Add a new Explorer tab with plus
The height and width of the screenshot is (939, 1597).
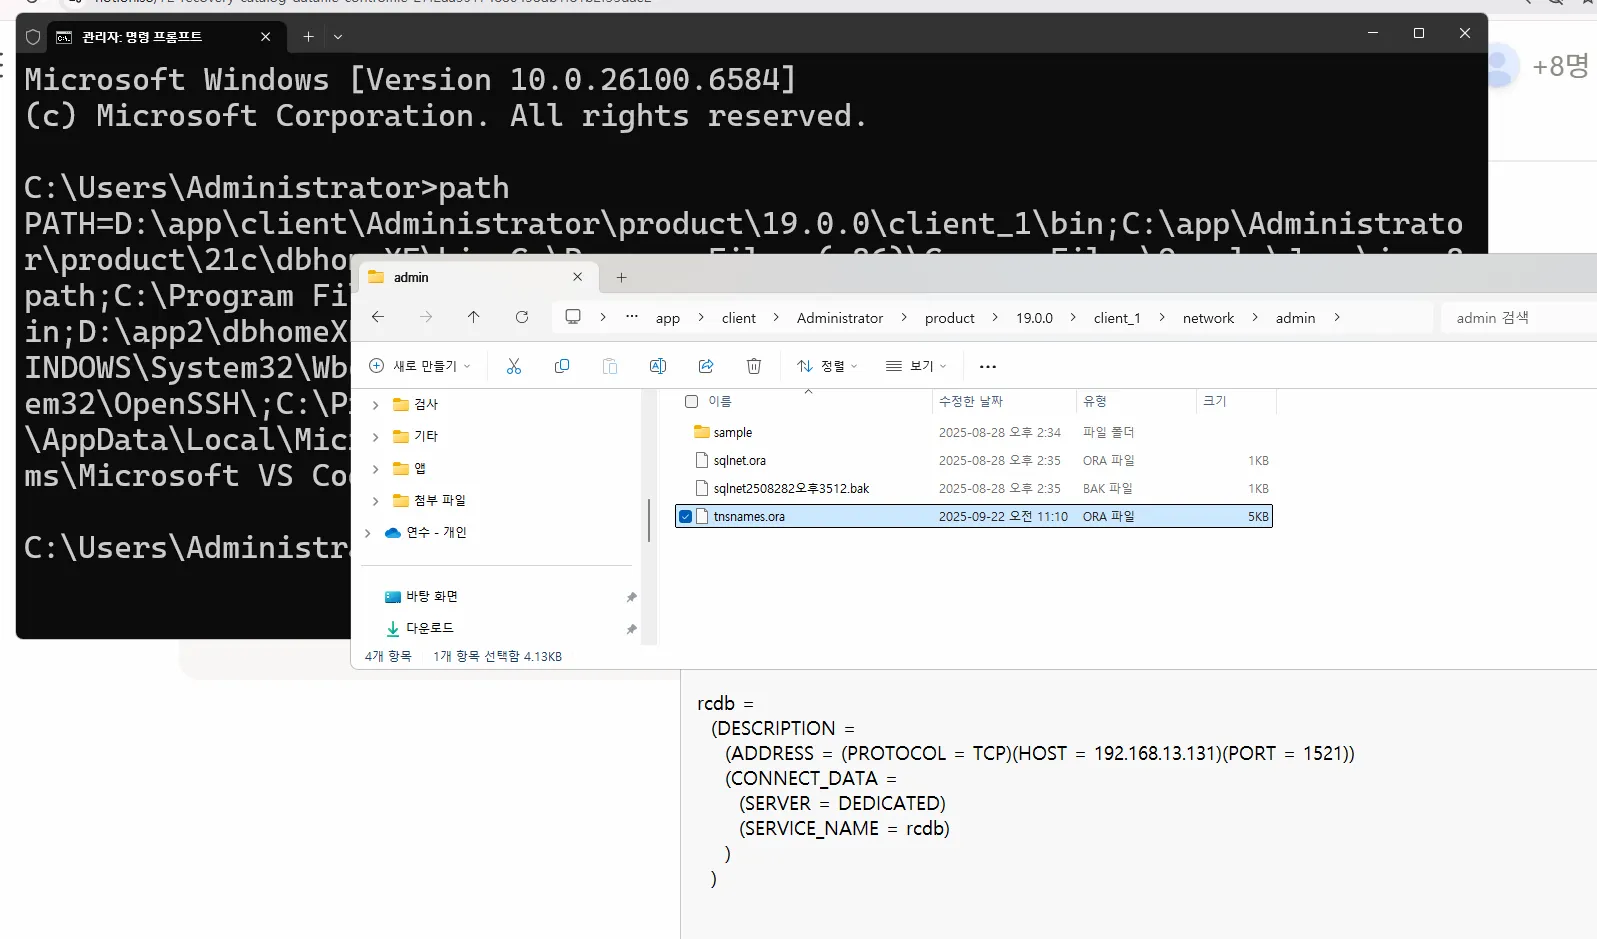pos(621,277)
